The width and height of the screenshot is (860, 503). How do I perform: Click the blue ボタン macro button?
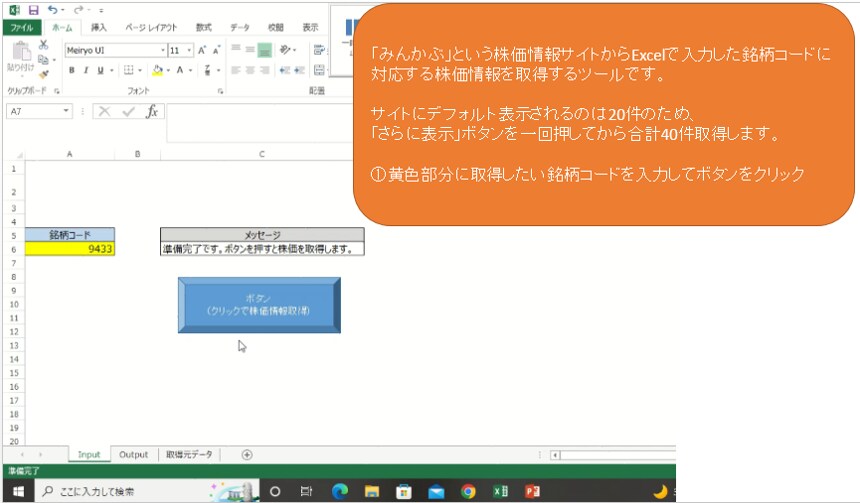[x=259, y=305]
